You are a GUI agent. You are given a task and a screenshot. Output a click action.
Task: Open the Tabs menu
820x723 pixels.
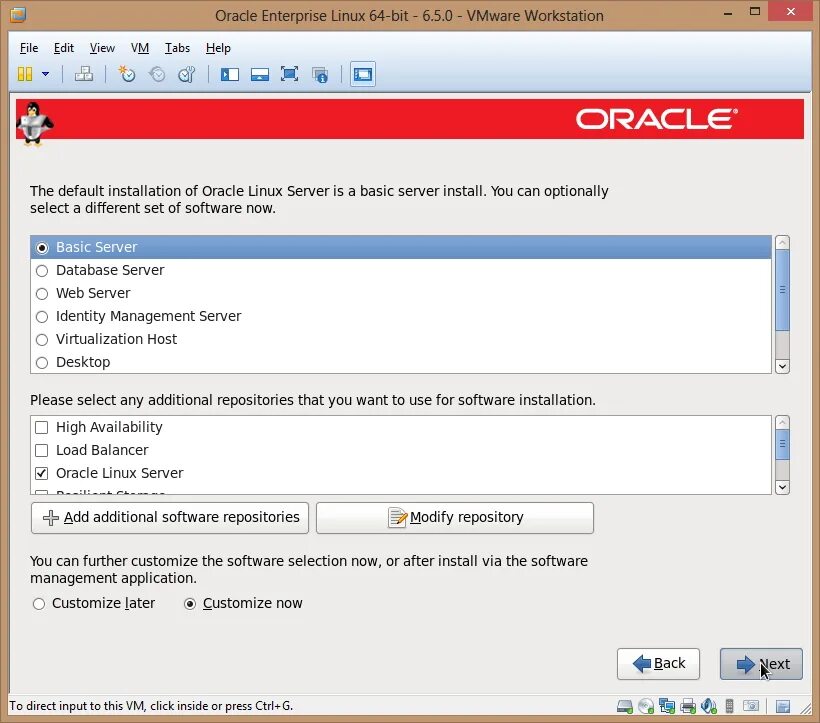pyautogui.click(x=177, y=48)
